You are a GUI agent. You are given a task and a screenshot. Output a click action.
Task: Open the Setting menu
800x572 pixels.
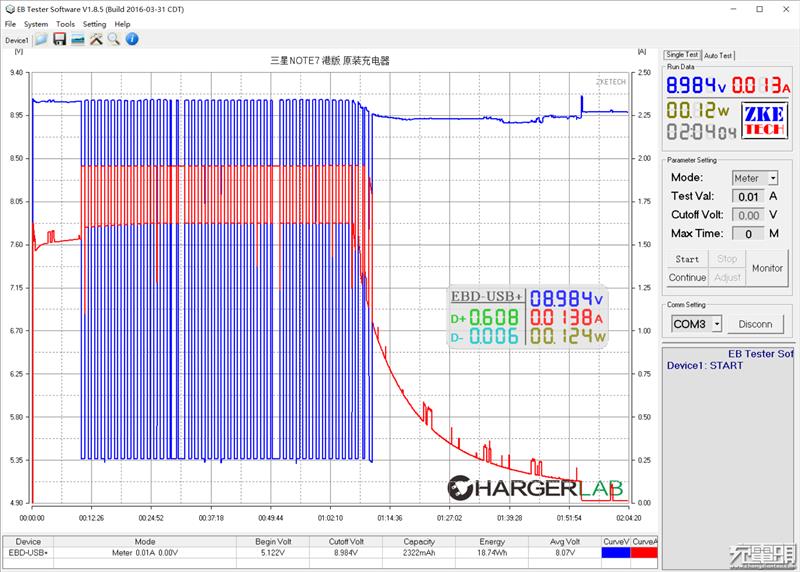point(94,24)
